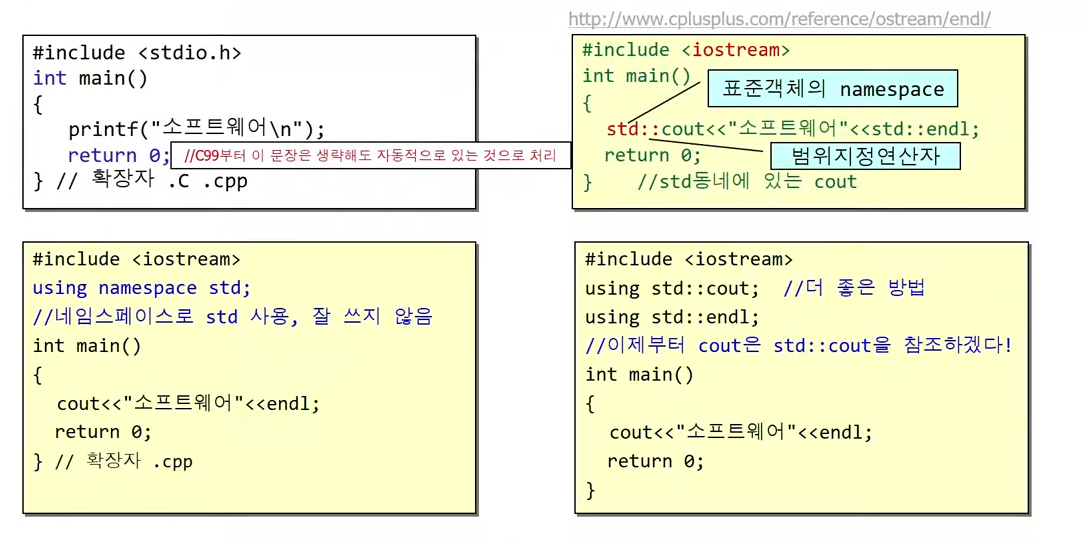The image size is (1087, 542).
Task: Click the '범위지정연산자' callout label
Action: [x=864, y=156]
